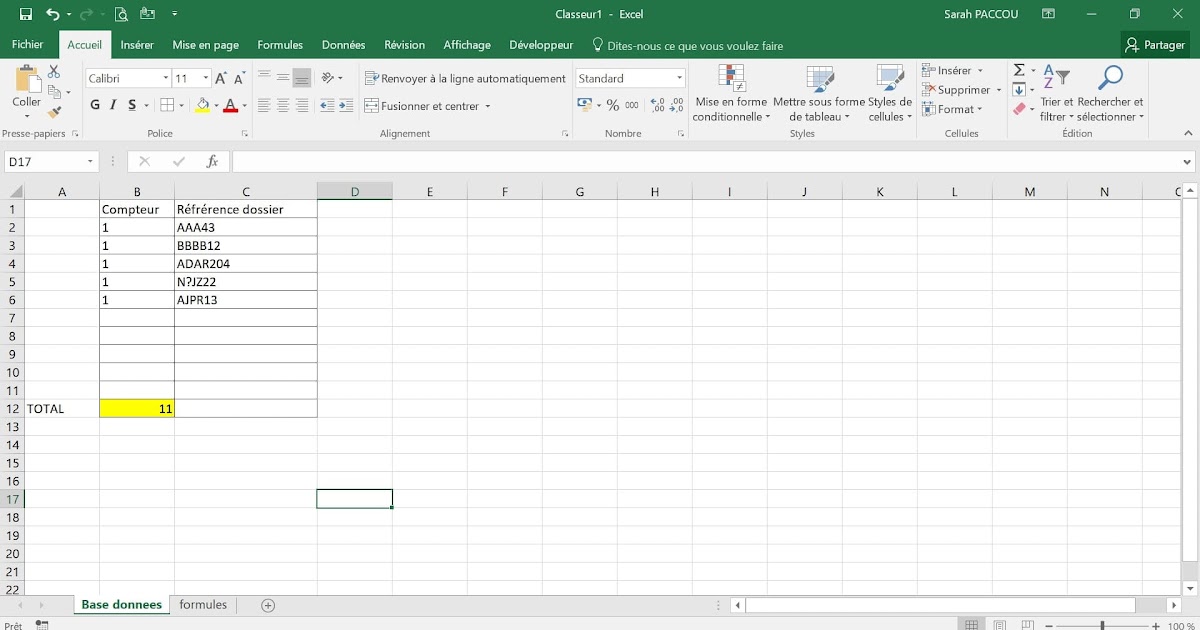Click the zoom slider in status bar
The width and height of the screenshot is (1200, 630).
(1102, 625)
